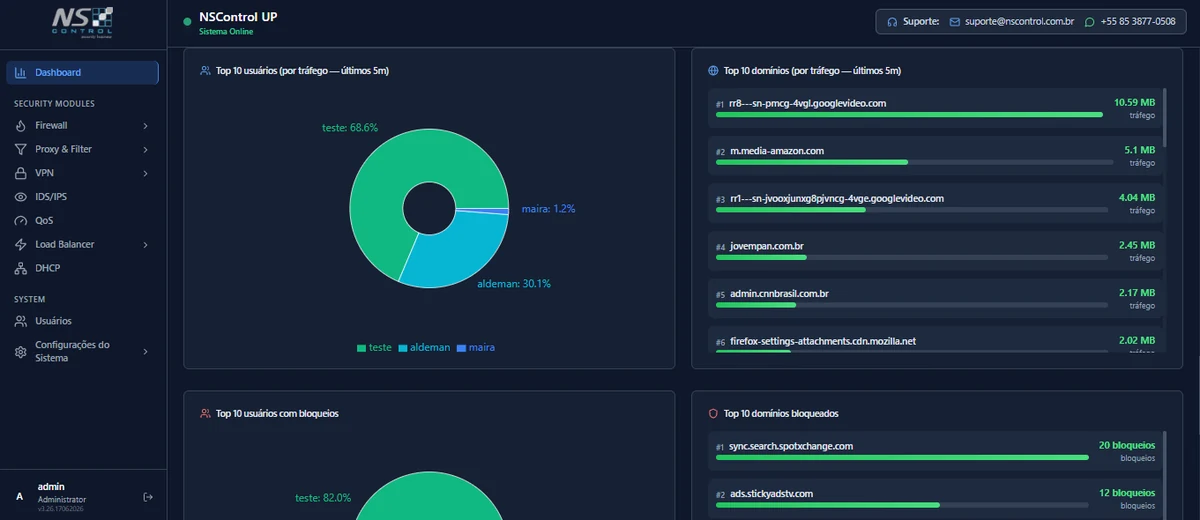Click the Usuários people icon

(x=21, y=321)
